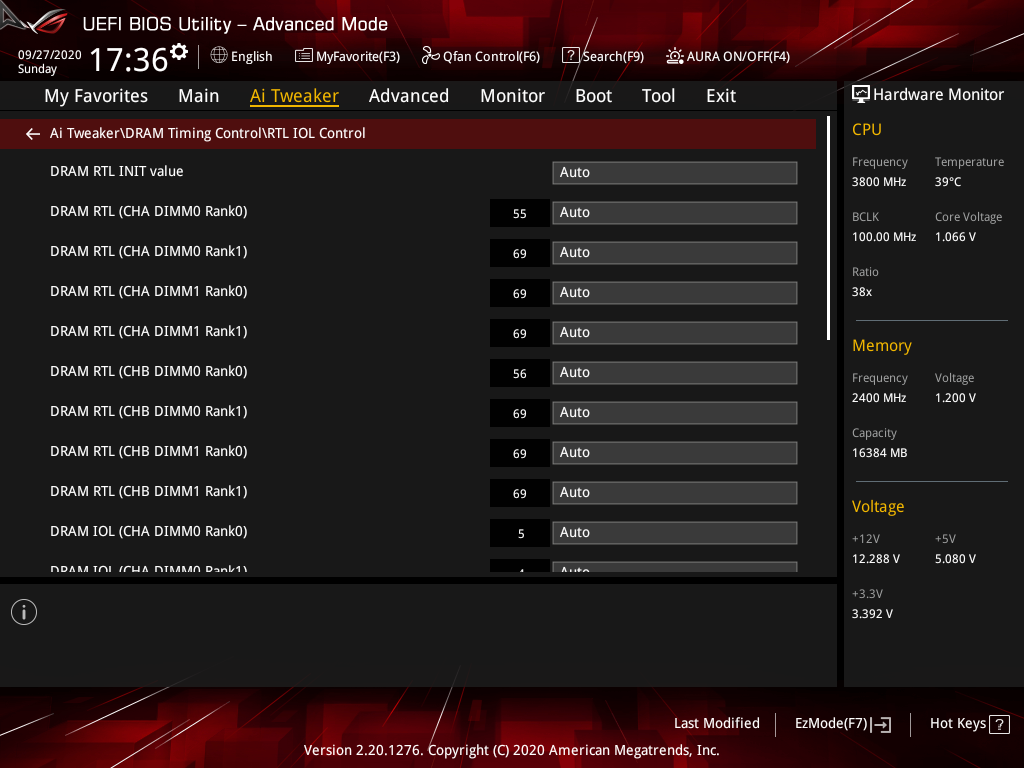The height and width of the screenshot is (768, 1024).
Task: Select DRAM RTL (CHB DIMM0 Rank0) label
Action: tap(149, 371)
